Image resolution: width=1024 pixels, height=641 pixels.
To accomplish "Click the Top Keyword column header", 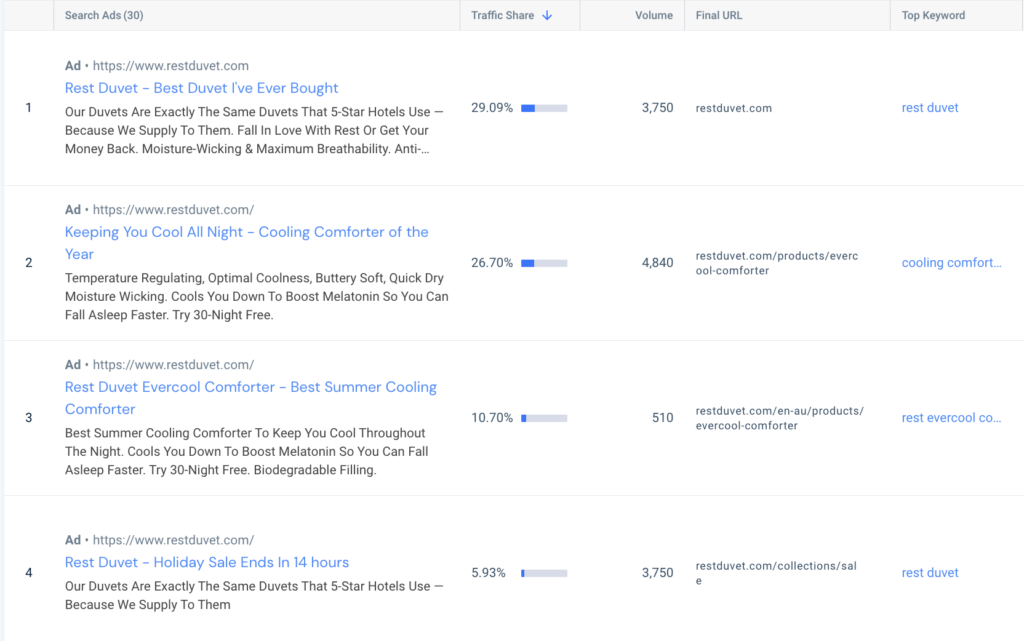I will tap(933, 16).
